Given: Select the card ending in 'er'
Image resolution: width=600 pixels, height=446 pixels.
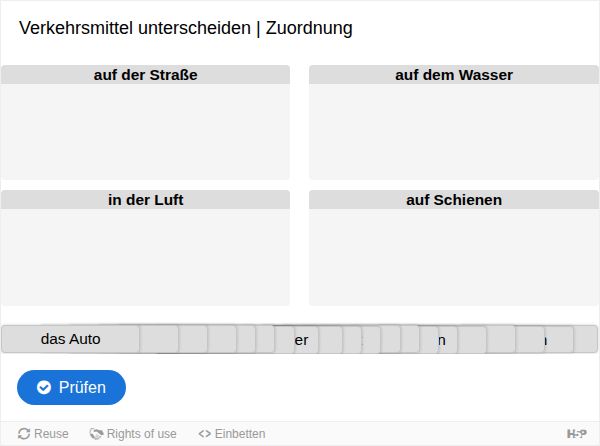Looking at the screenshot, I should point(305,340).
